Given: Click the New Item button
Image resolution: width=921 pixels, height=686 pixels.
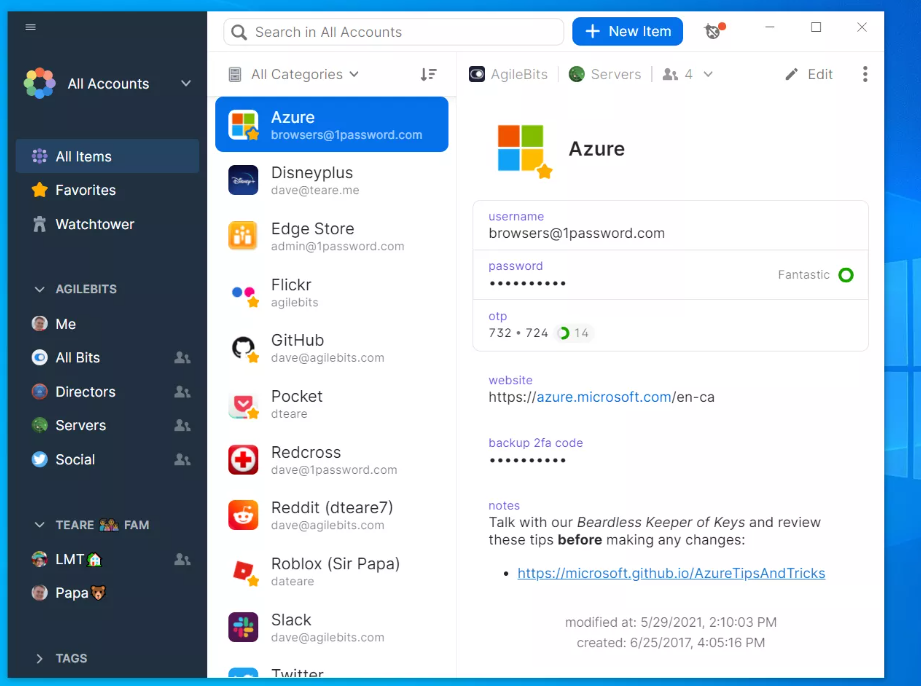Looking at the screenshot, I should point(627,31).
